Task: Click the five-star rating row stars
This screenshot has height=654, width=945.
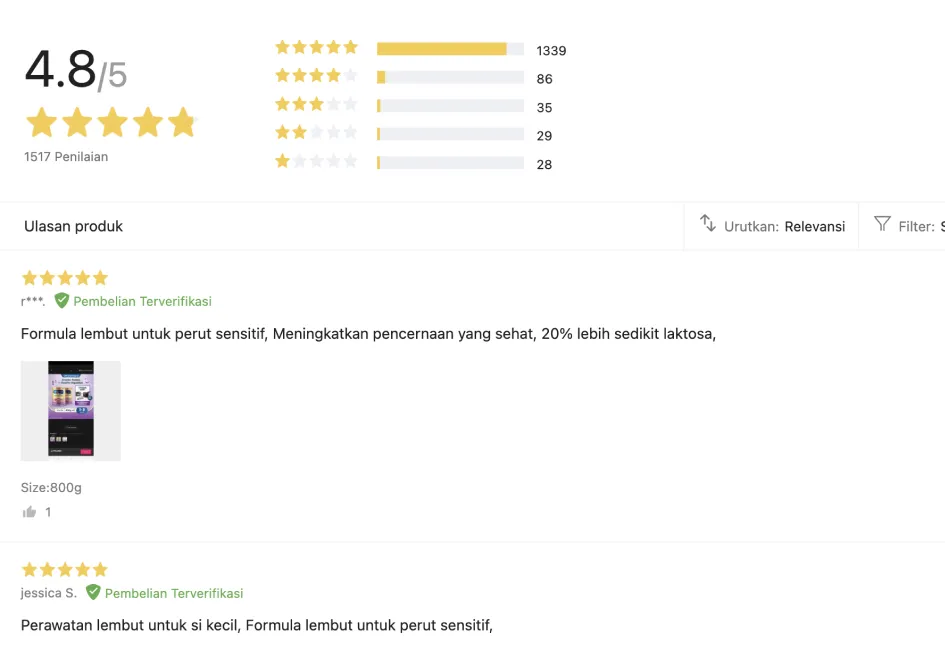Action: pyautogui.click(x=316, y=48)
